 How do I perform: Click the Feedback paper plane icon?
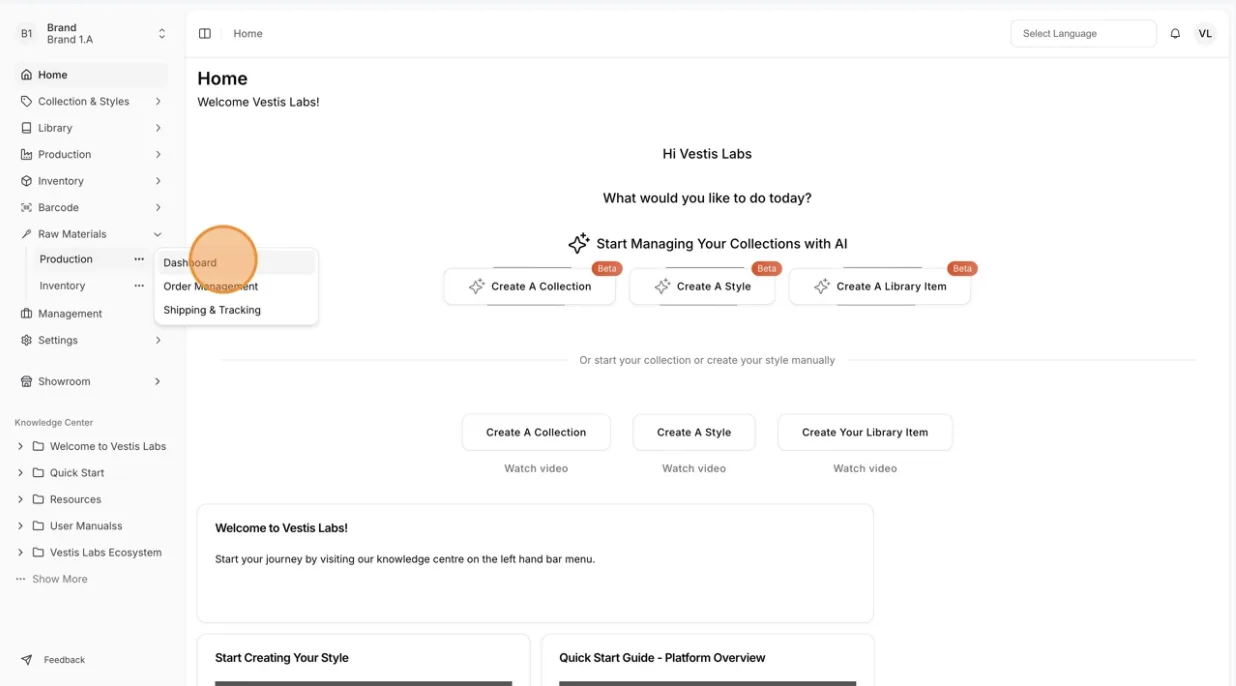tap(26, 660)
